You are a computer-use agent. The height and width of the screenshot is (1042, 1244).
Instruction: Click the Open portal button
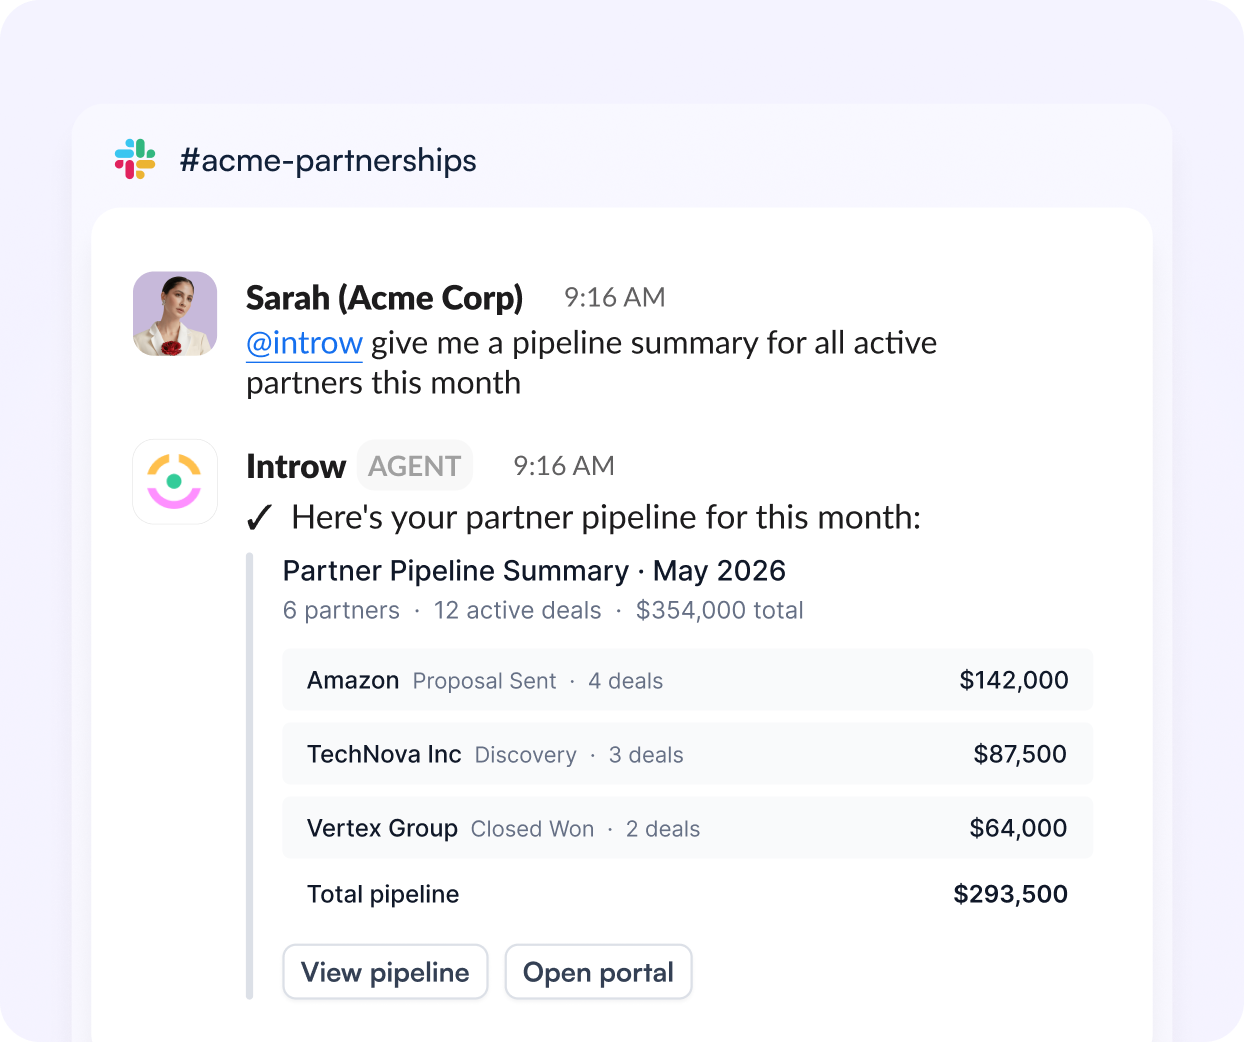(598, 972)
